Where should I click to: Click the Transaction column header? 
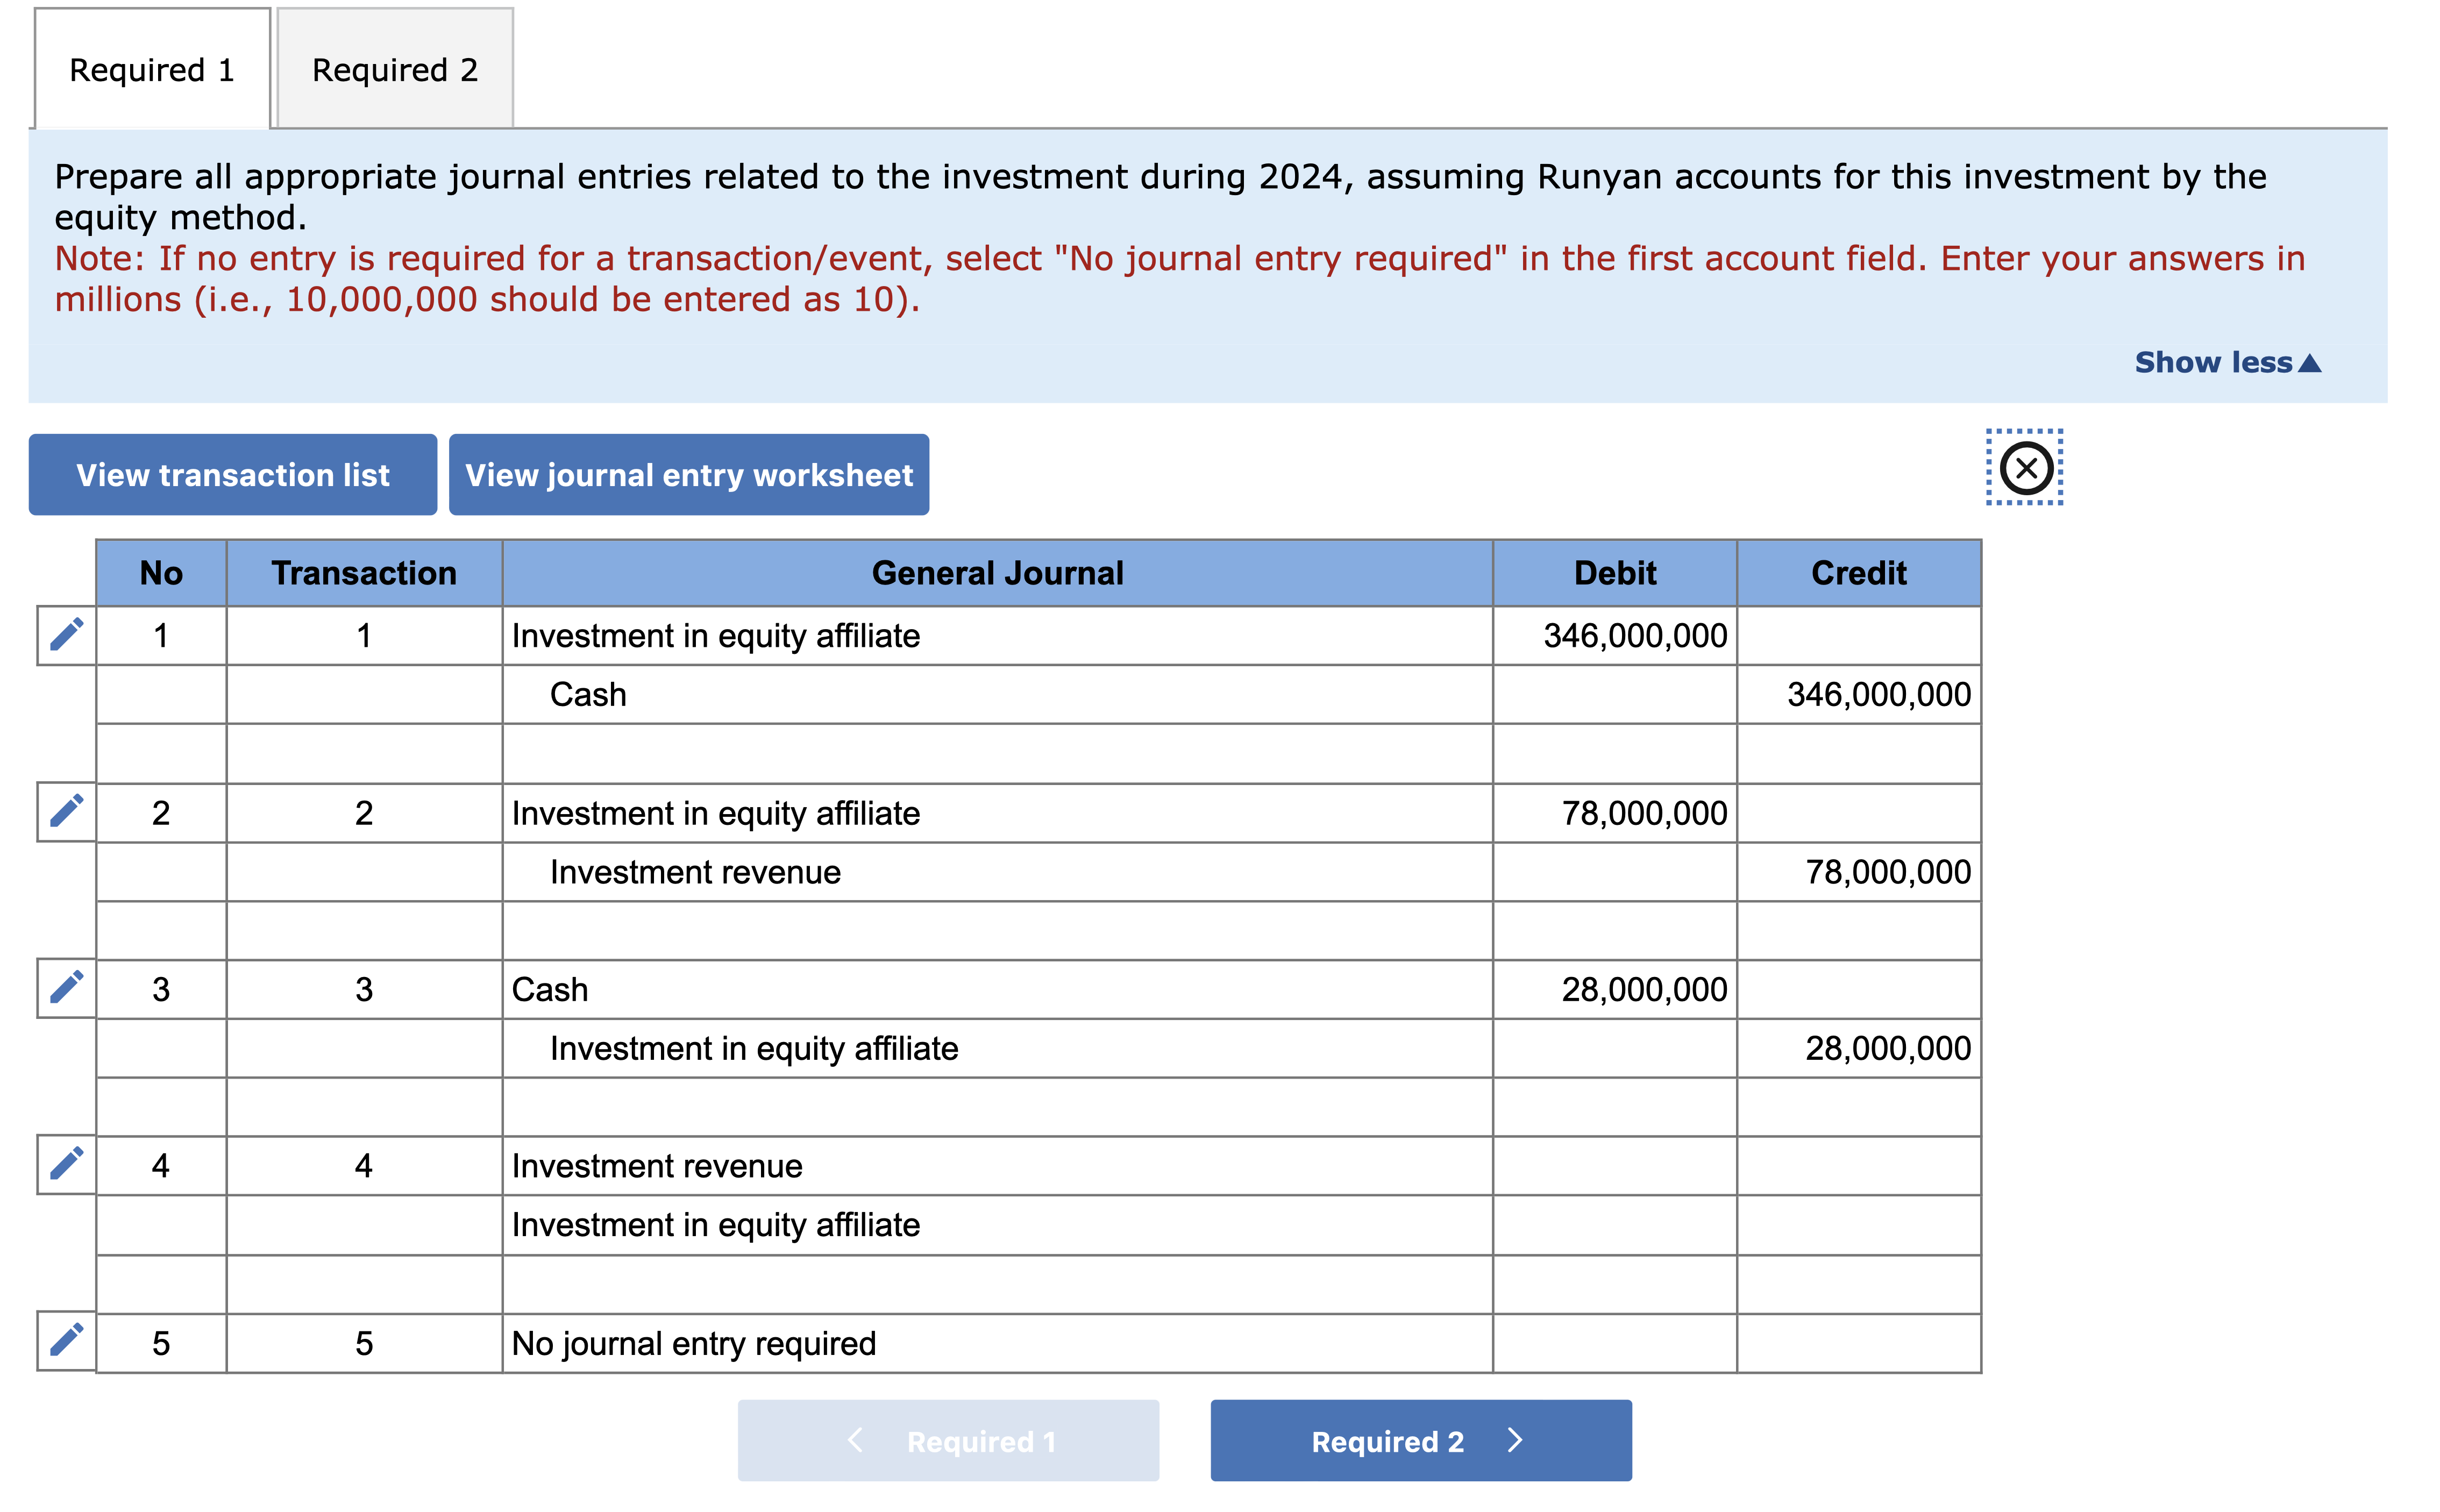(x=364, y=573)
